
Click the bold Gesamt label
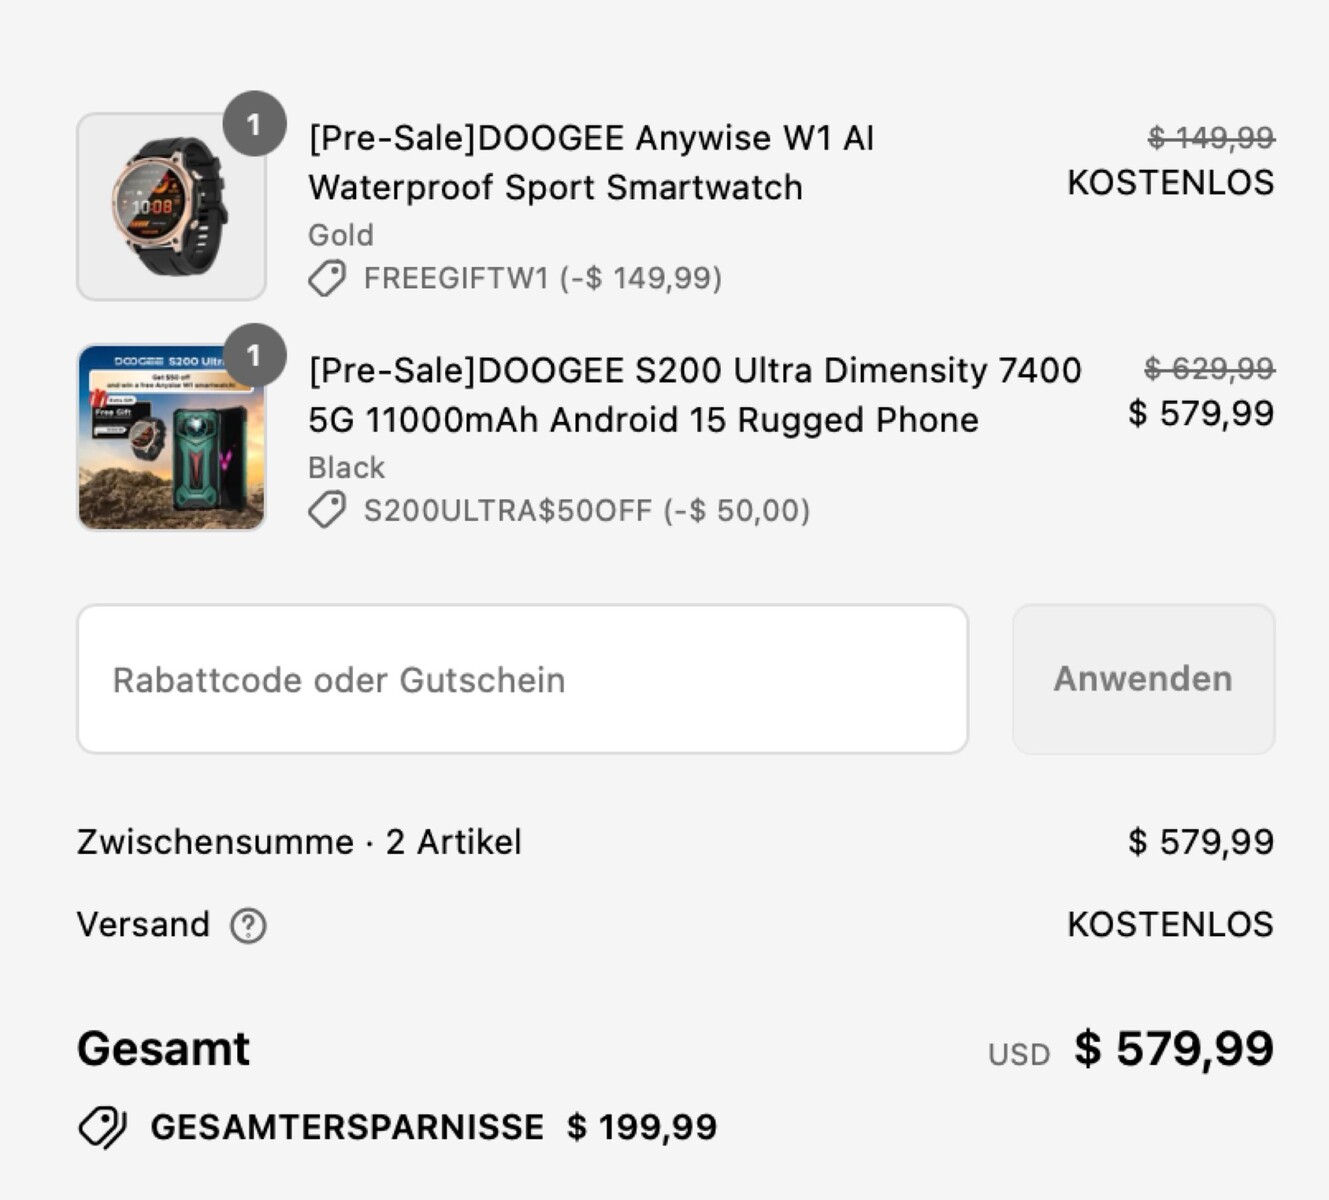[x=163, y=1049]
